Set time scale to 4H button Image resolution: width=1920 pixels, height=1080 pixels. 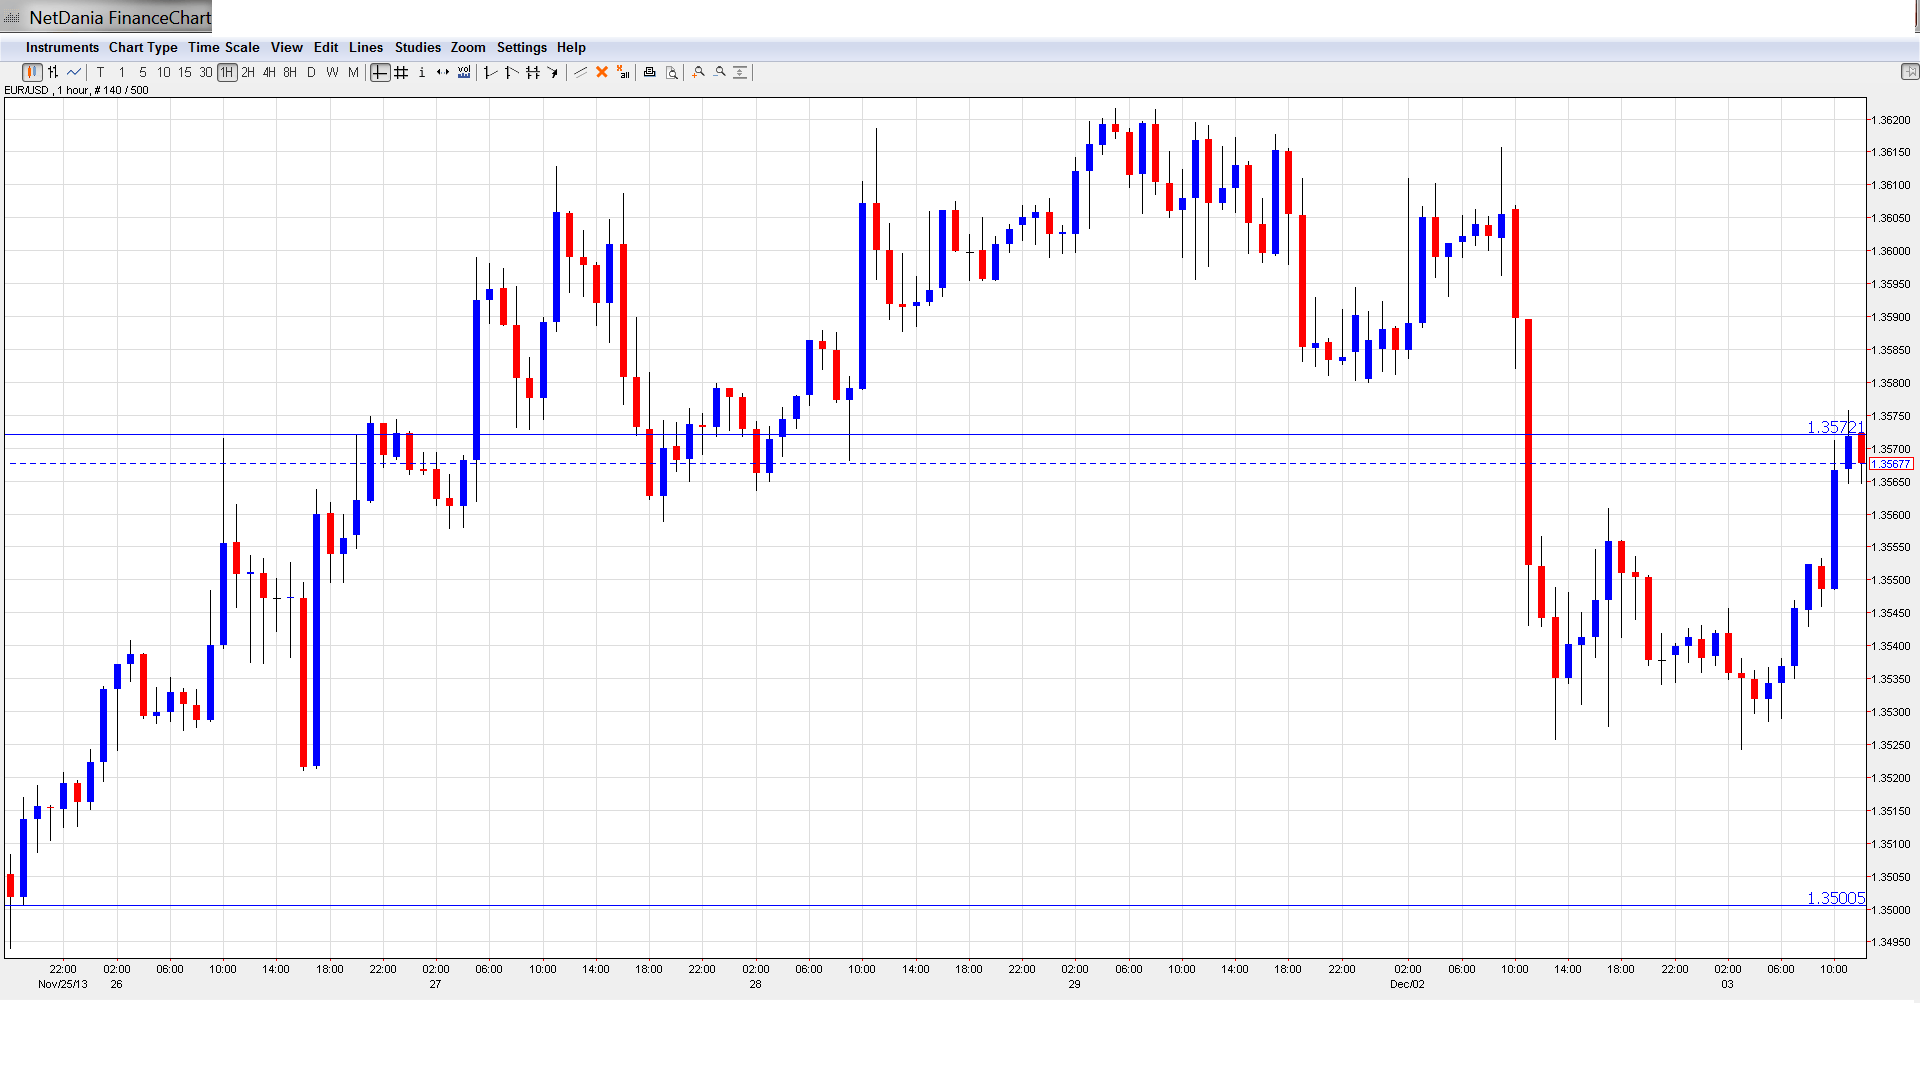[269, 72]
